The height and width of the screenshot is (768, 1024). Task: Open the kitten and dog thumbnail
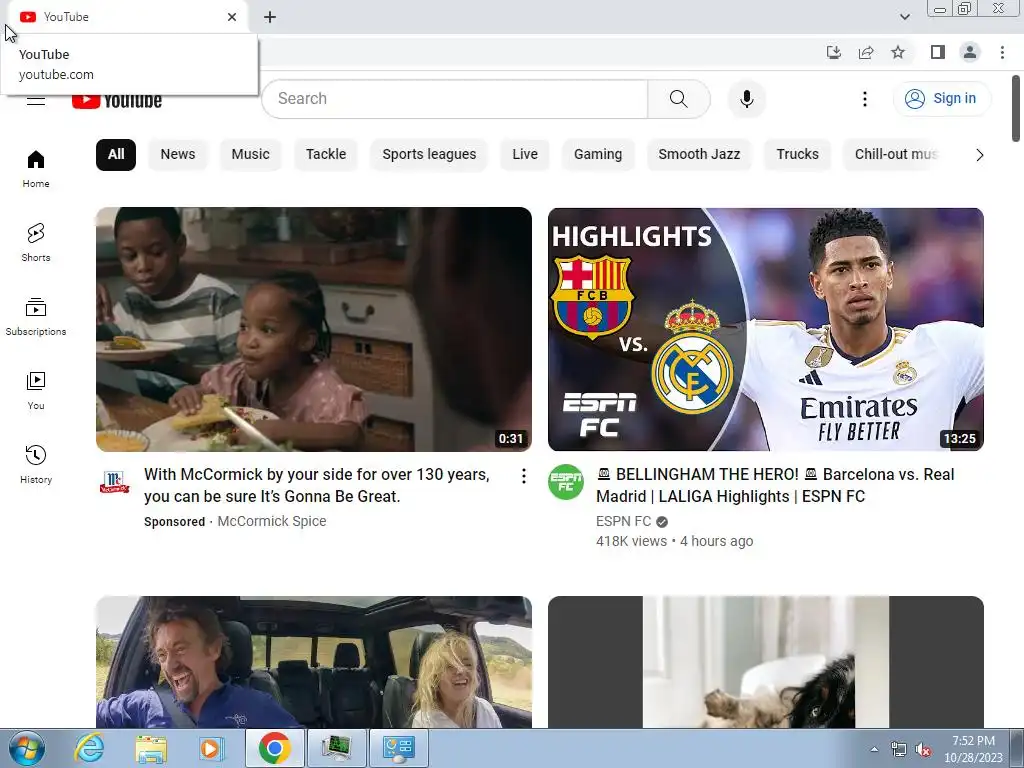[765, 662]
